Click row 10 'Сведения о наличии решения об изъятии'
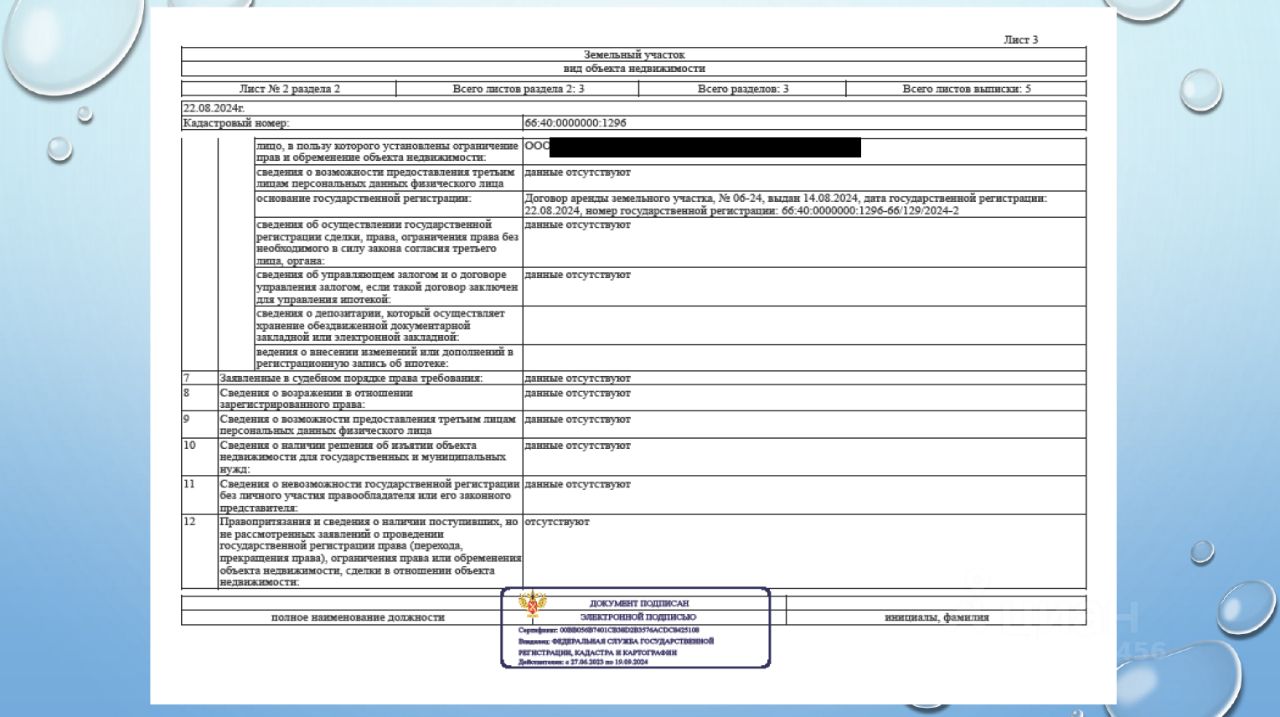1280x717 pixels. pyautogui.click(x=364, y=456)
